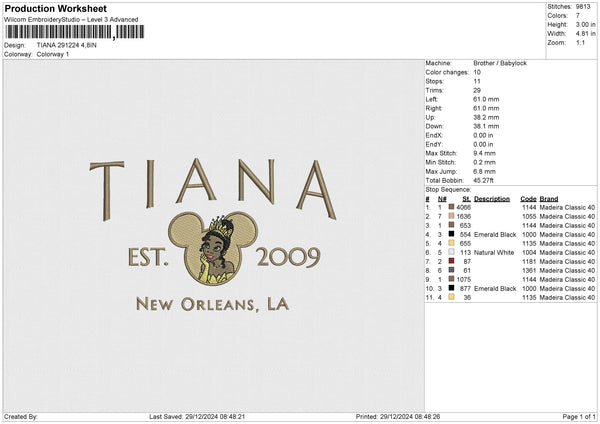Image resolution: width=600 pixels, height=424 pixels.
Task: Click the Max Stitch value '9.4 mm'
Action: [x=484, y=153]
